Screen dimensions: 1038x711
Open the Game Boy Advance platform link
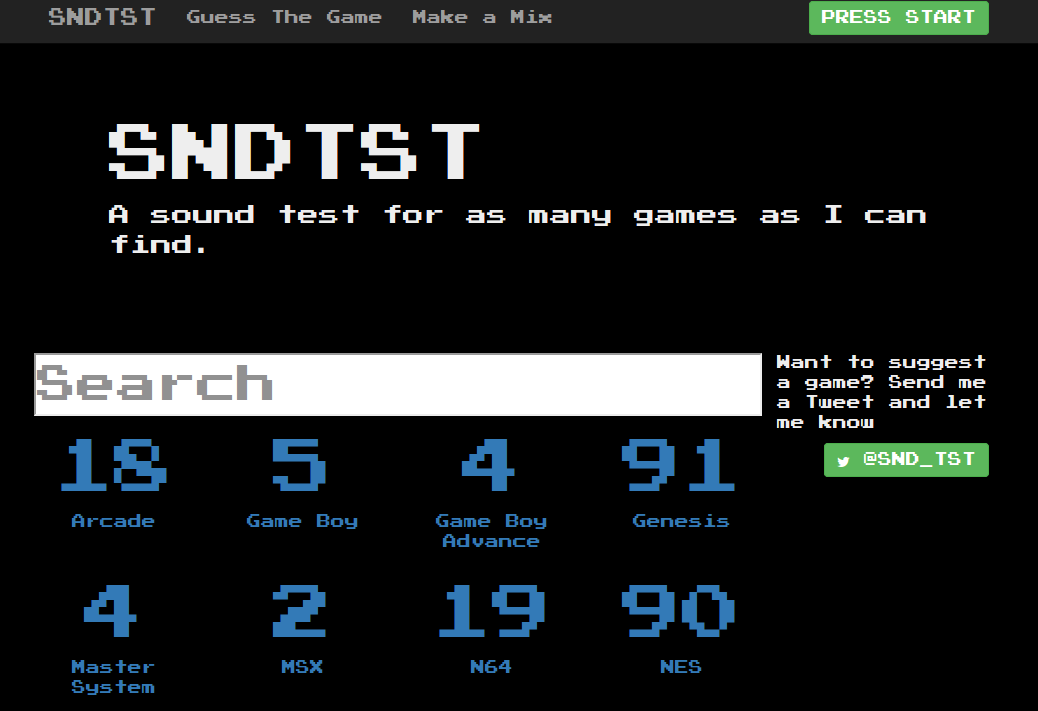[x=491, y=494]
